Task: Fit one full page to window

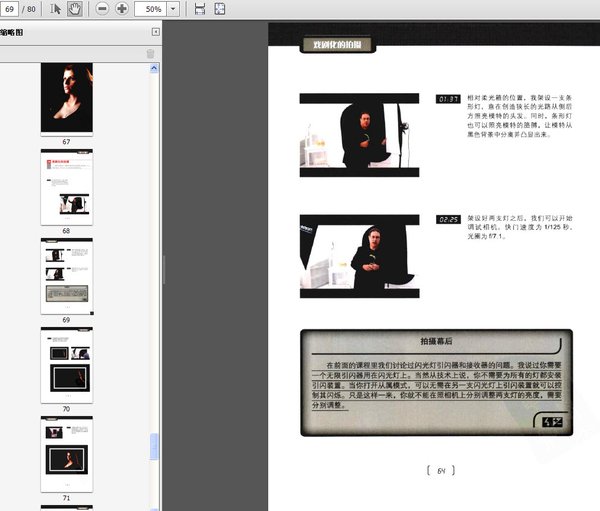Action: point(220,9)
